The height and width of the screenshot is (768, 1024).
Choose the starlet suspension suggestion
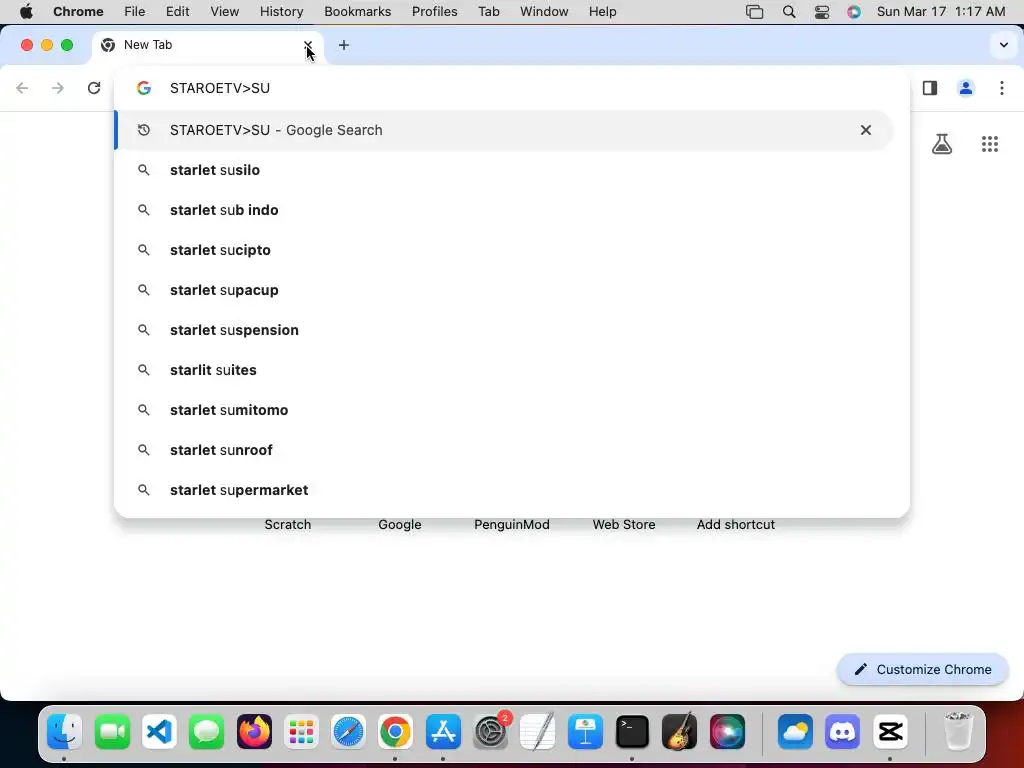tap(504, 330)
